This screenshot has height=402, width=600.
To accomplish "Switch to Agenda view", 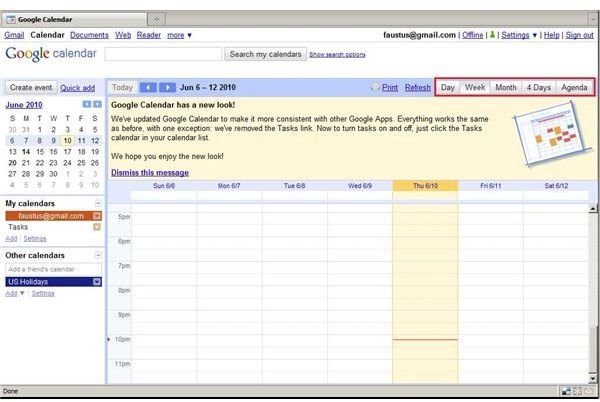I will click(574, 87).
